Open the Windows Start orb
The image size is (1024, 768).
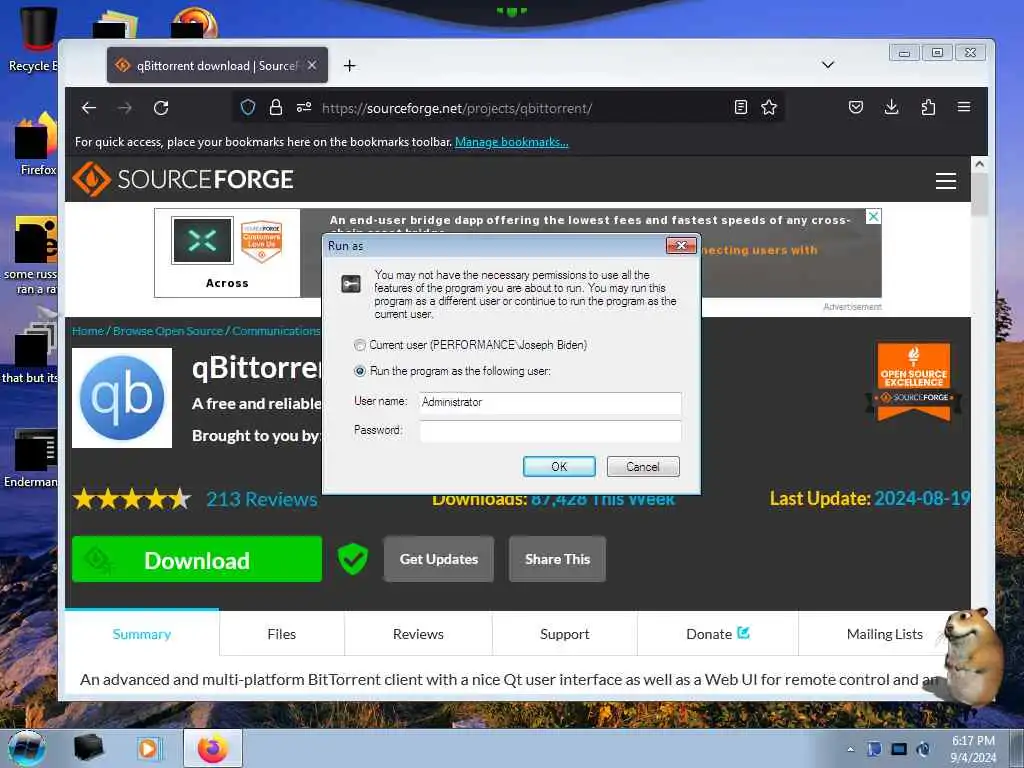[27, 748]
